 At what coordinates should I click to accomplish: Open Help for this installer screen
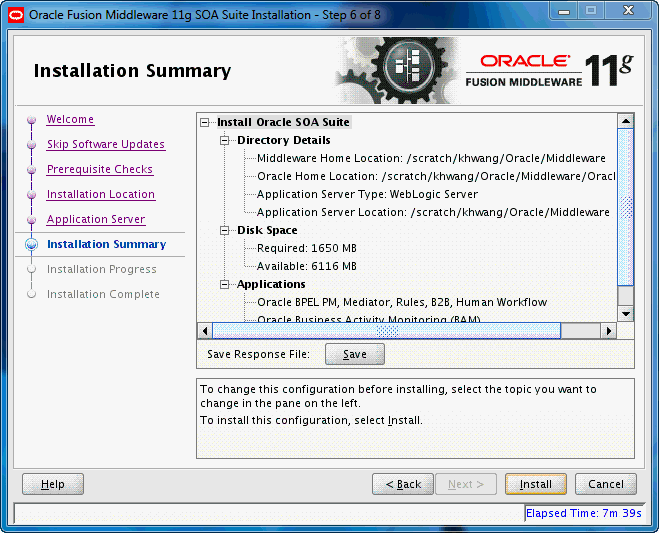click(x=53, y=484)
